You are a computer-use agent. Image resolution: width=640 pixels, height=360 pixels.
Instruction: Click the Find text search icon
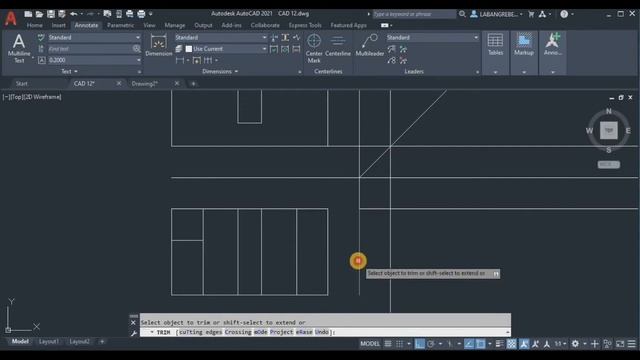coord(136,49)
